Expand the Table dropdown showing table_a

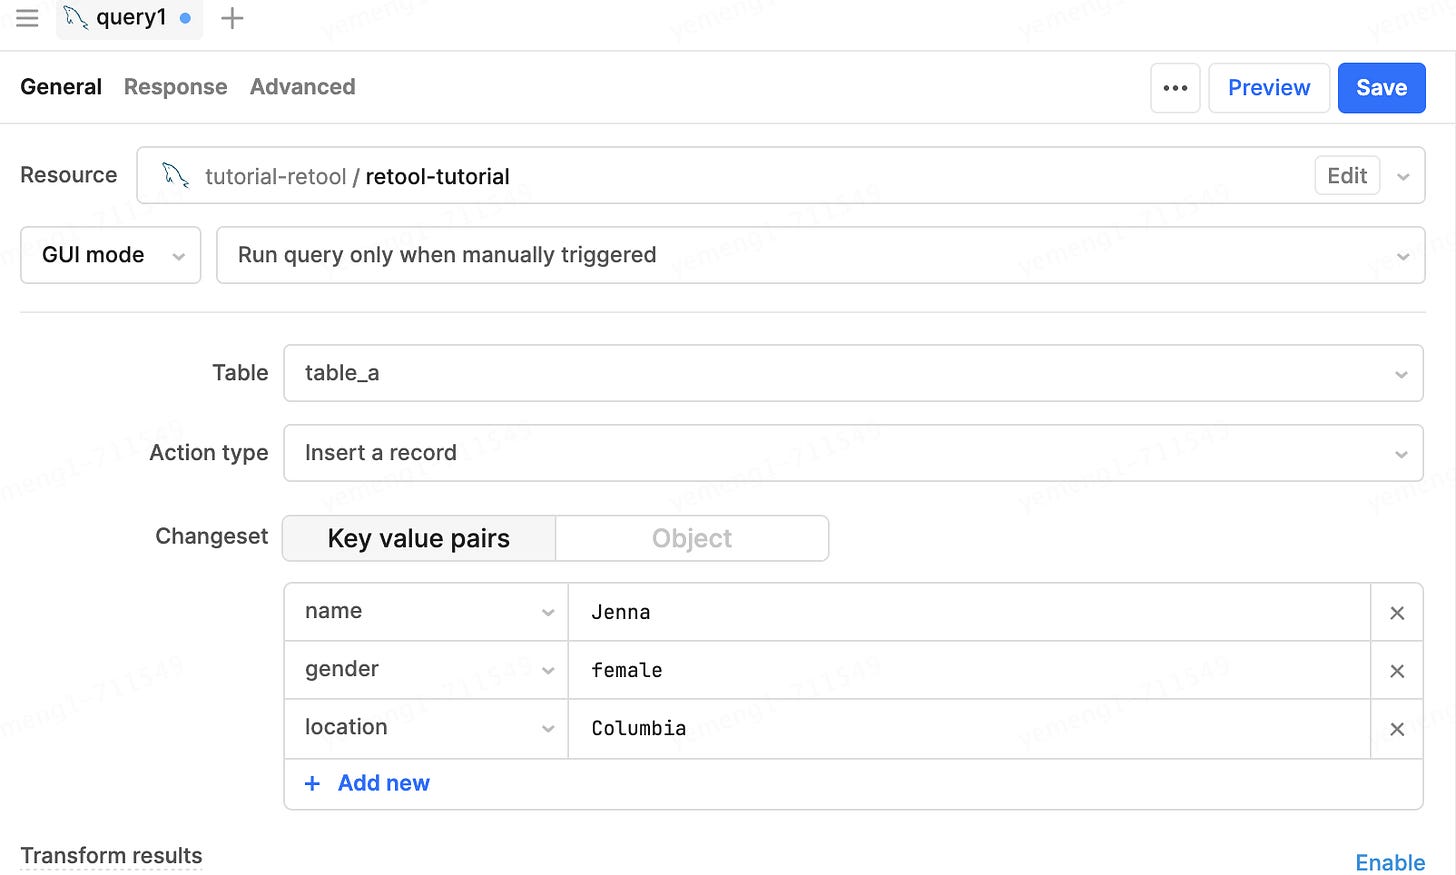(853, 373)
